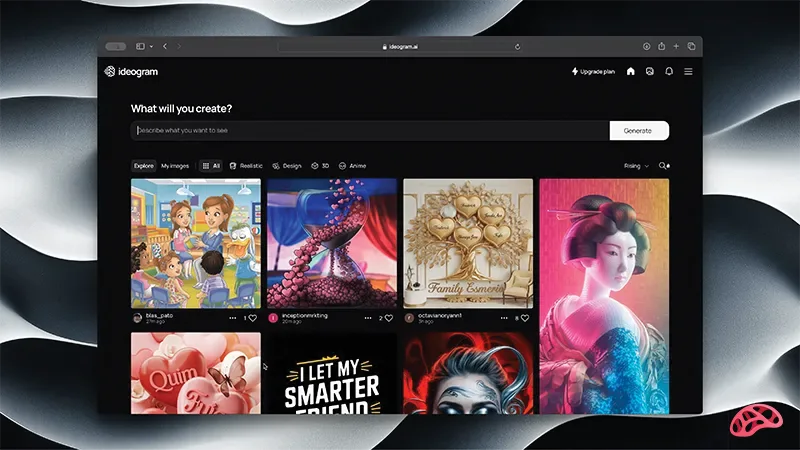The width and height of the screenshot is (800, 450).
Task: Click the search users icon
Action: (664, 166)
